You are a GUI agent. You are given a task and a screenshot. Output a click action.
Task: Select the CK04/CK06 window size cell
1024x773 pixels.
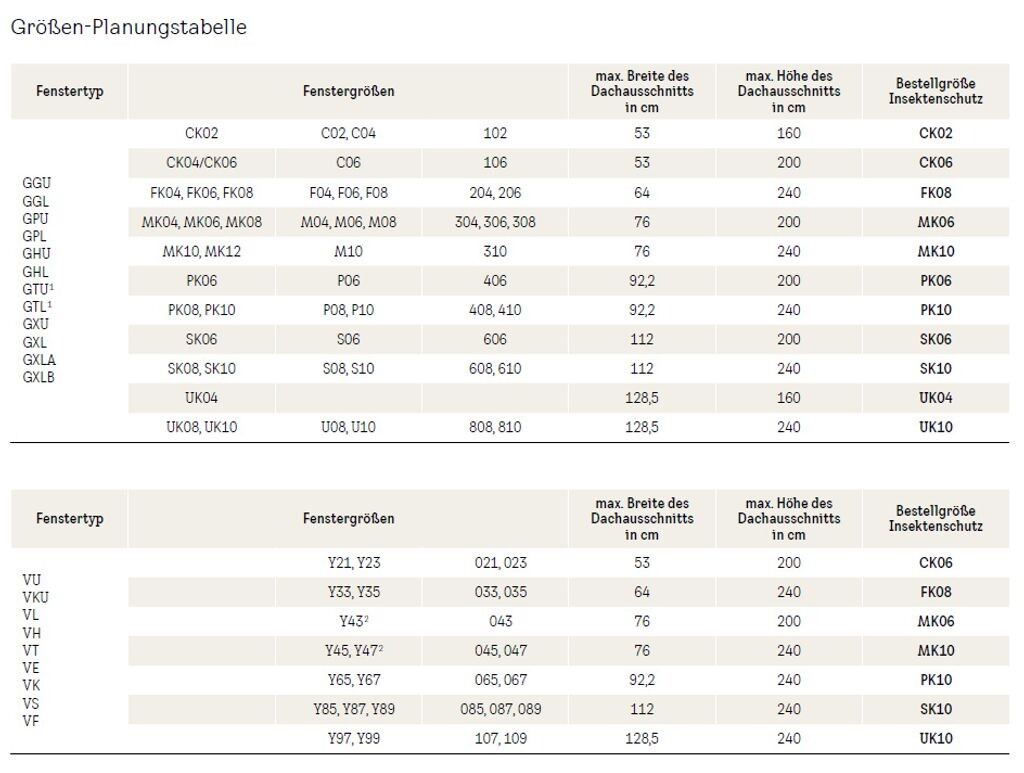tap(201, 163)
